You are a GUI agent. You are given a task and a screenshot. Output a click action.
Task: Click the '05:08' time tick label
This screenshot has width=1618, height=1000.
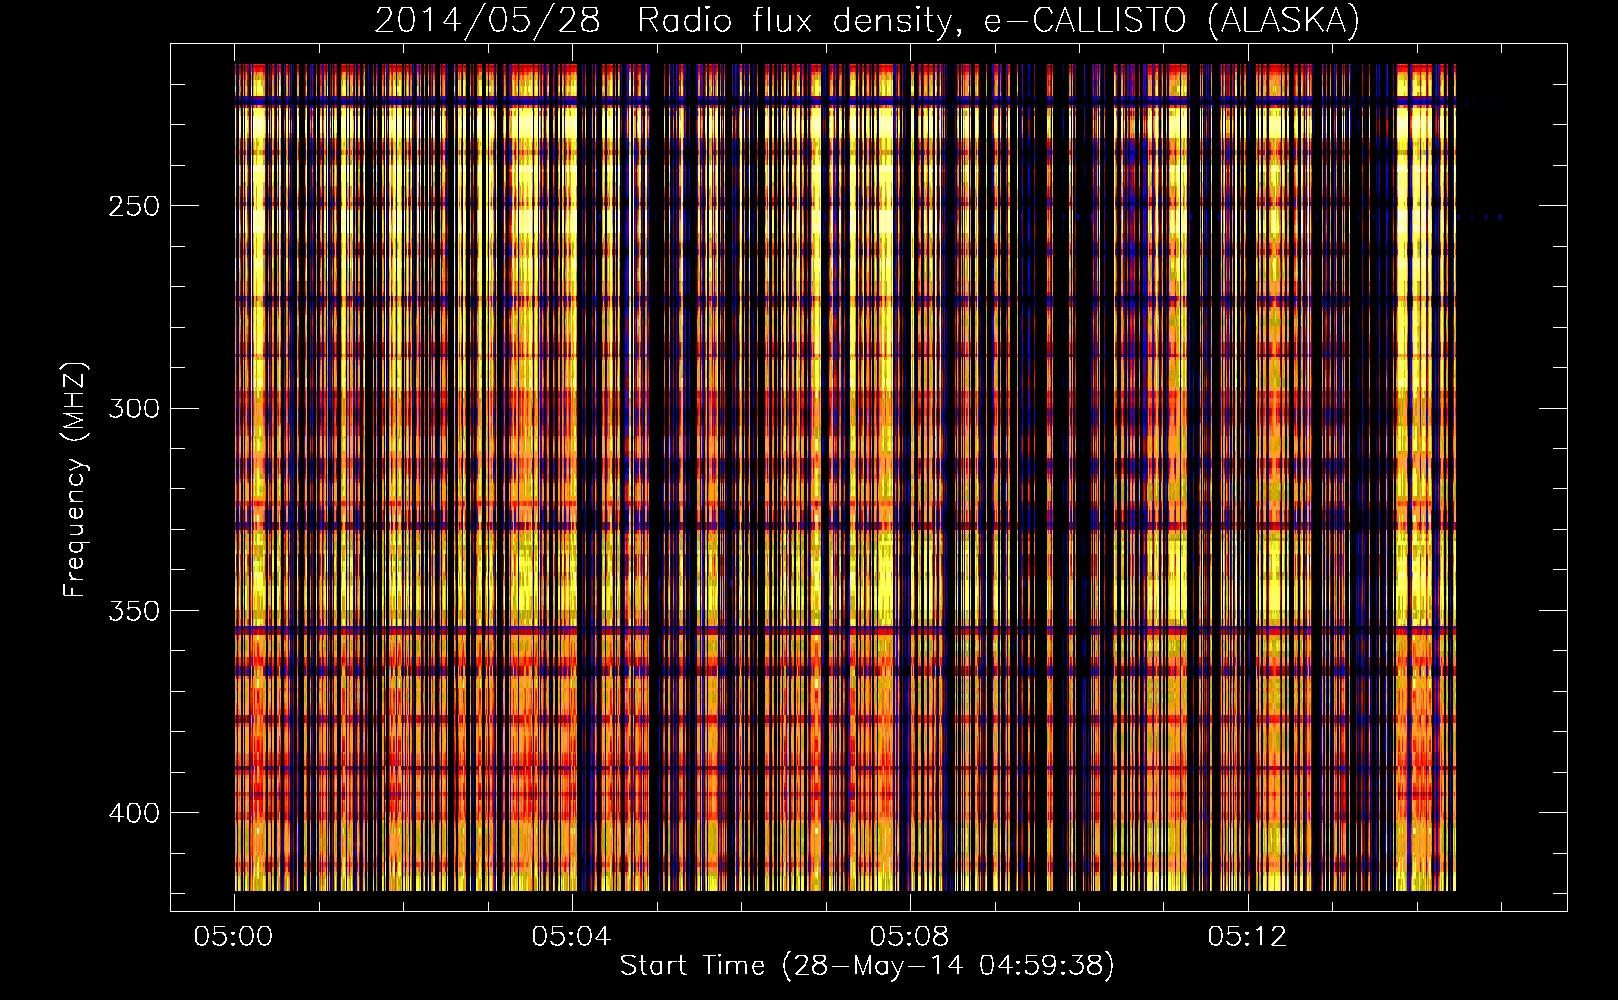click(x=910, y=937)
